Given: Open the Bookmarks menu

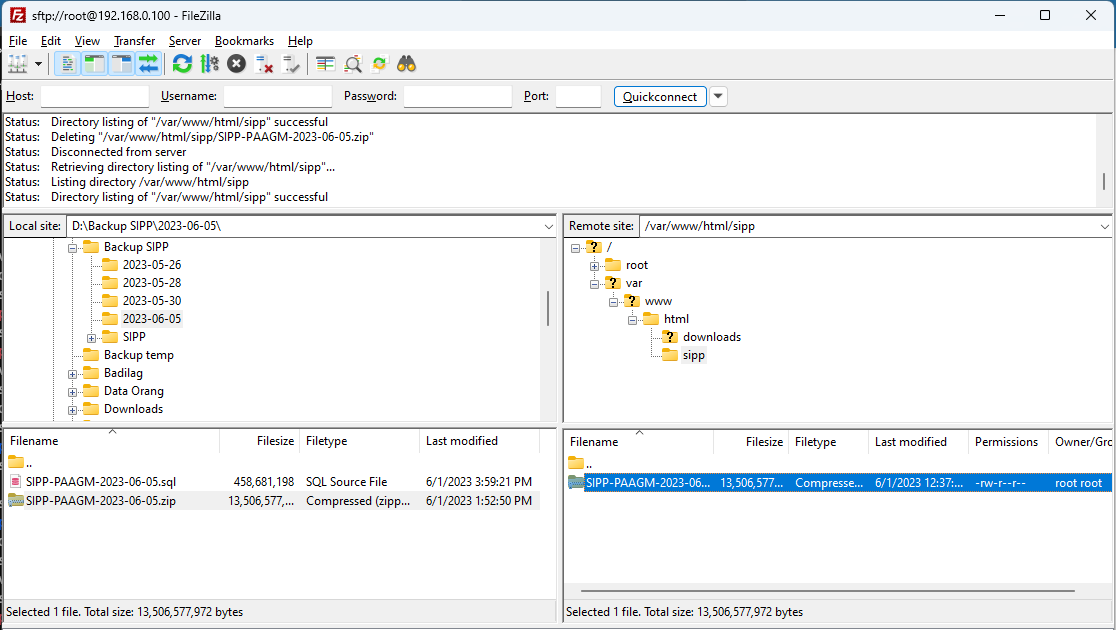Looking at the screenshot, I should 244,41.
